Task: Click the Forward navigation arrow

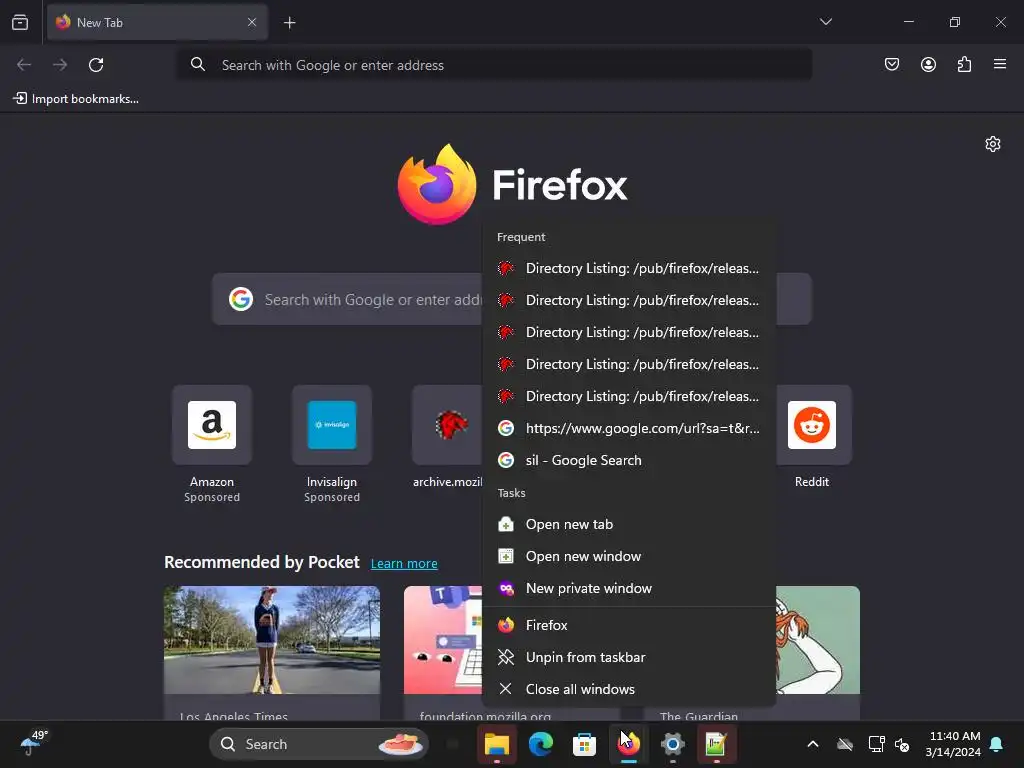Action: [x=60, y=65]
